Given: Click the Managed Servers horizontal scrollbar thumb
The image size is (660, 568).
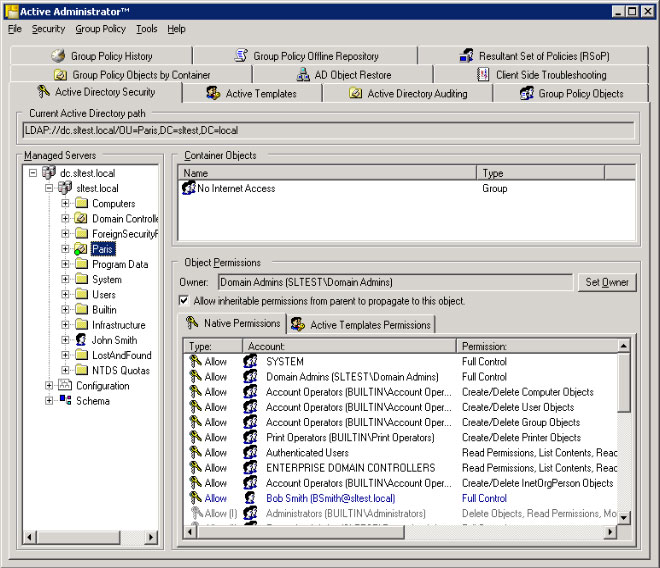Looking at the screenshot, I should click(79, 537).
